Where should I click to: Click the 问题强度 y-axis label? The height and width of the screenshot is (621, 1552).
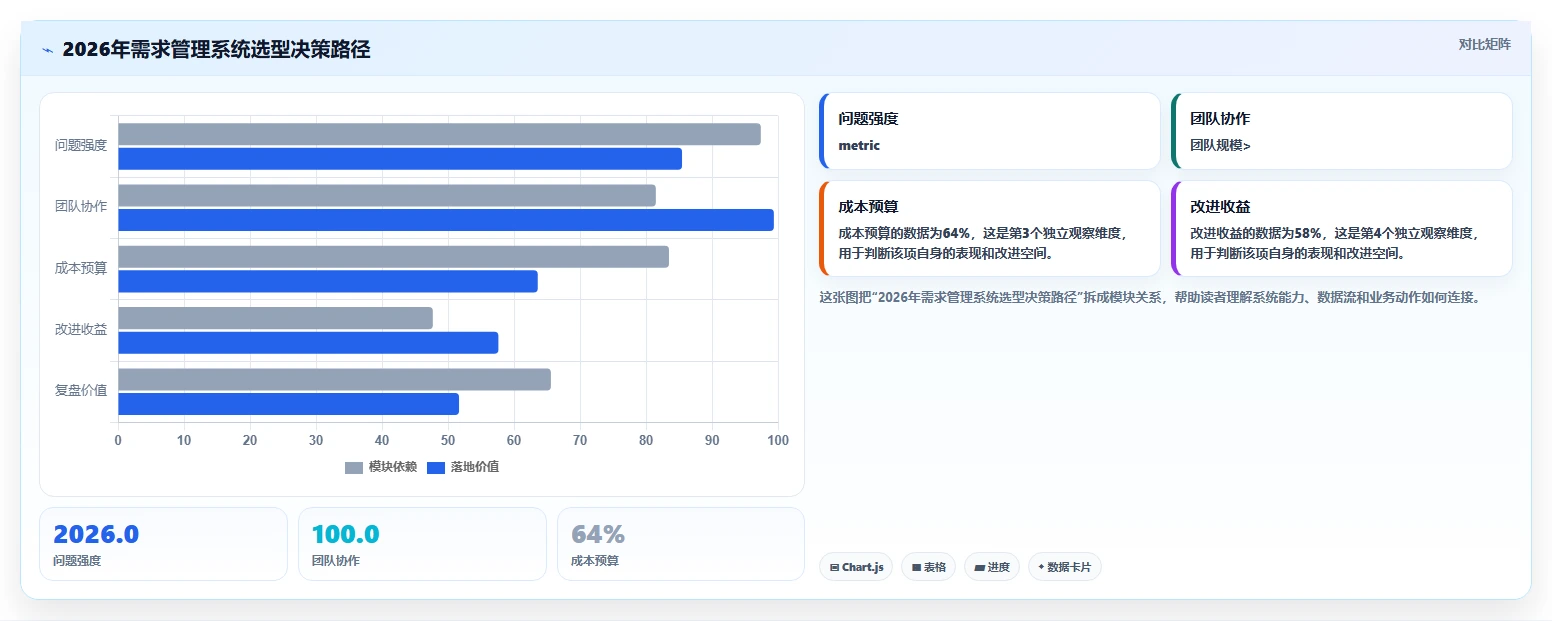coord(81,146)
